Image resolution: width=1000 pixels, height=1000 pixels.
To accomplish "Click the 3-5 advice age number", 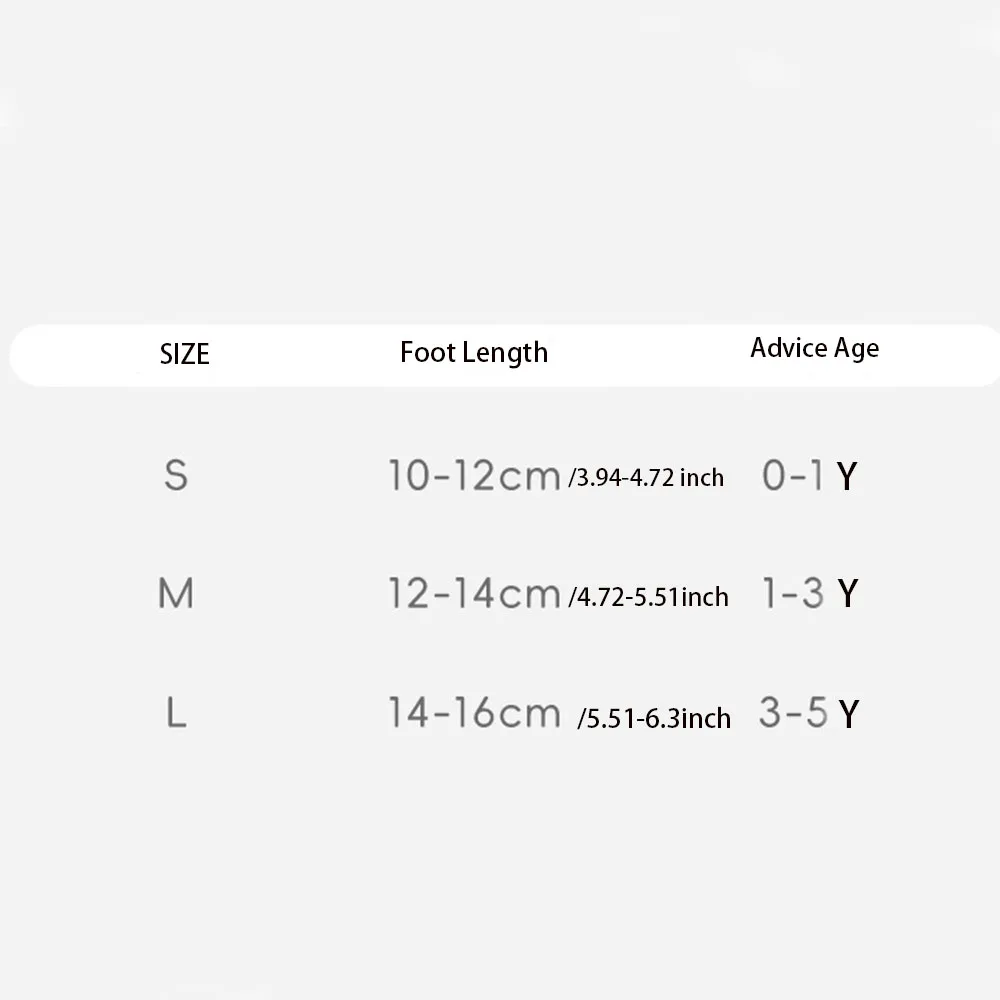I will pyautogui.click(x=793, y=714).
